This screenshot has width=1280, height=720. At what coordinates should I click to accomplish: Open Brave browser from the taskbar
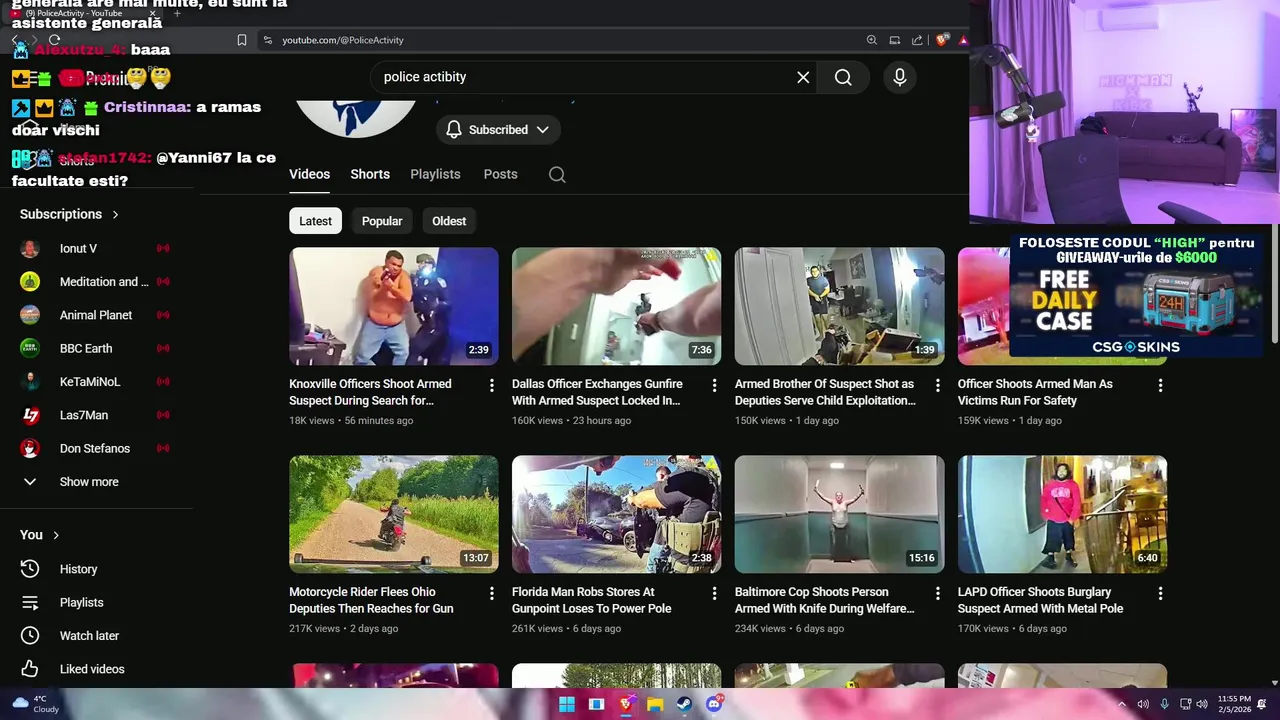pos(626,704)
